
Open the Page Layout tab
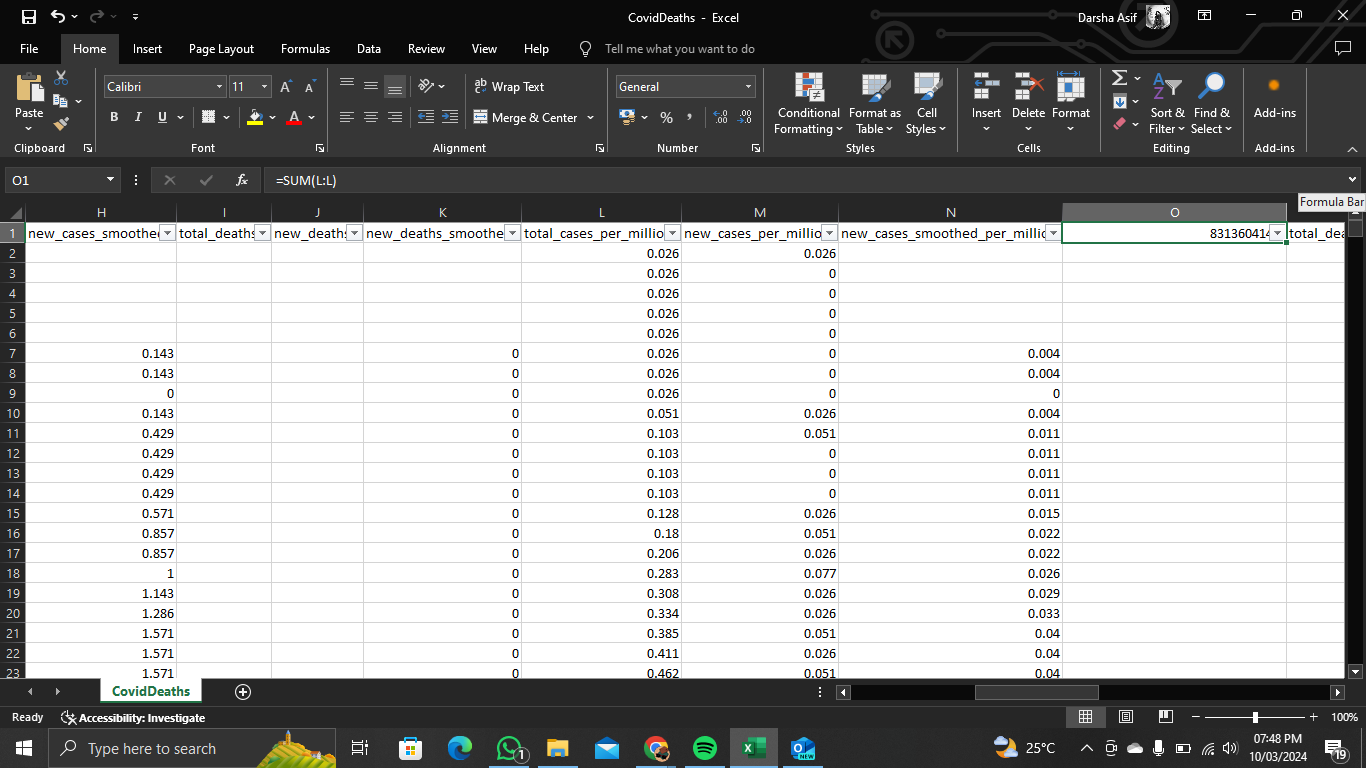(221, 49)
